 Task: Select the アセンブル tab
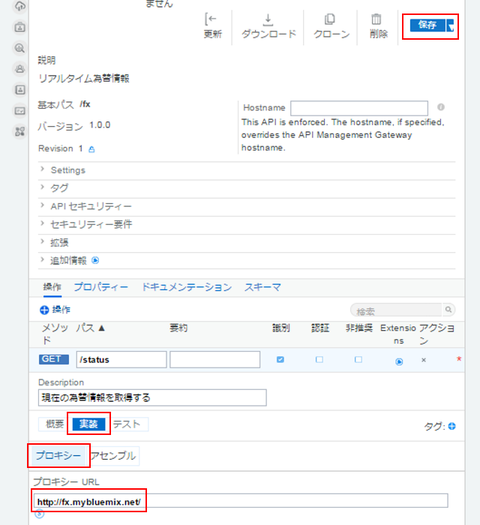click(113, 456)
